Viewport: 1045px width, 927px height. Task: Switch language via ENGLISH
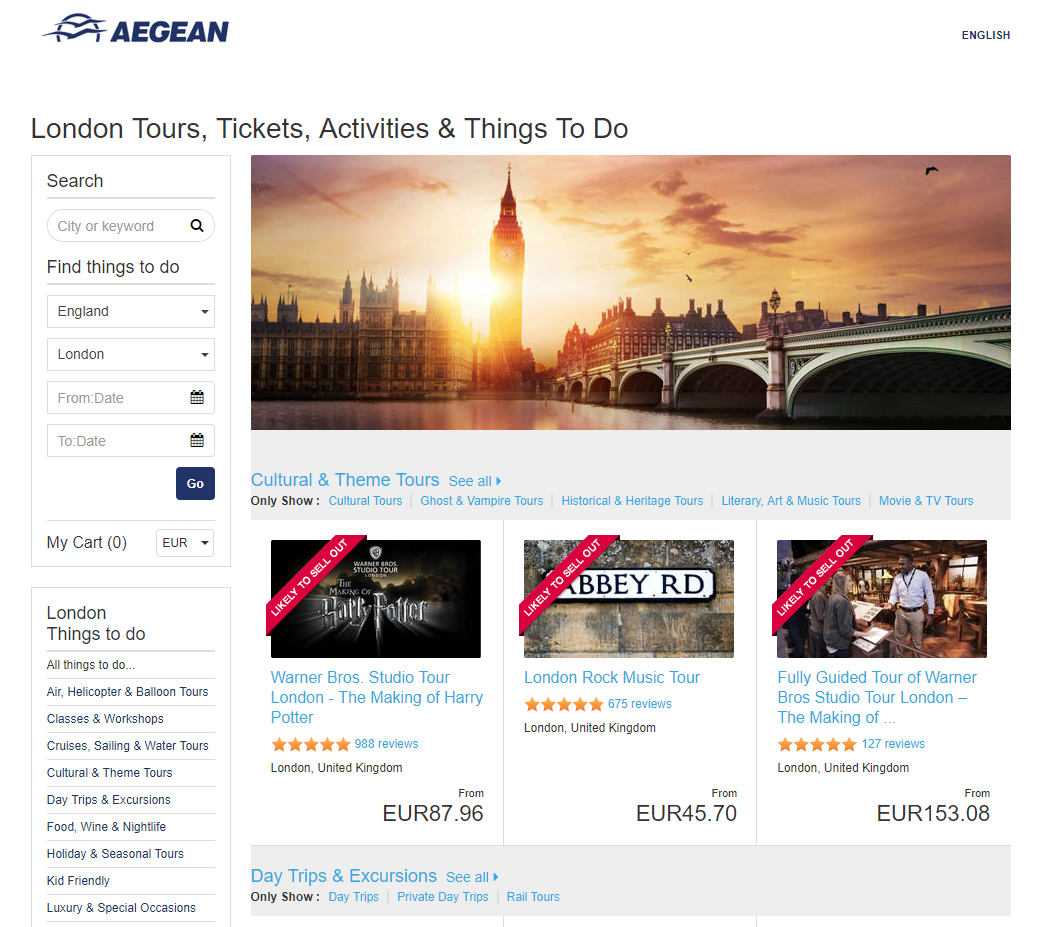[986, 35]
